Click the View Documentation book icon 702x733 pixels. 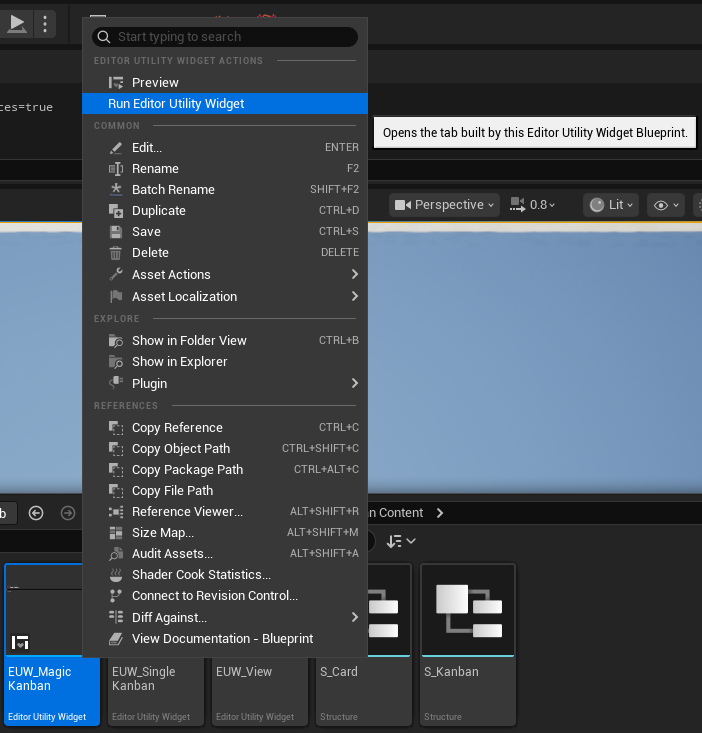click(116, 639)
